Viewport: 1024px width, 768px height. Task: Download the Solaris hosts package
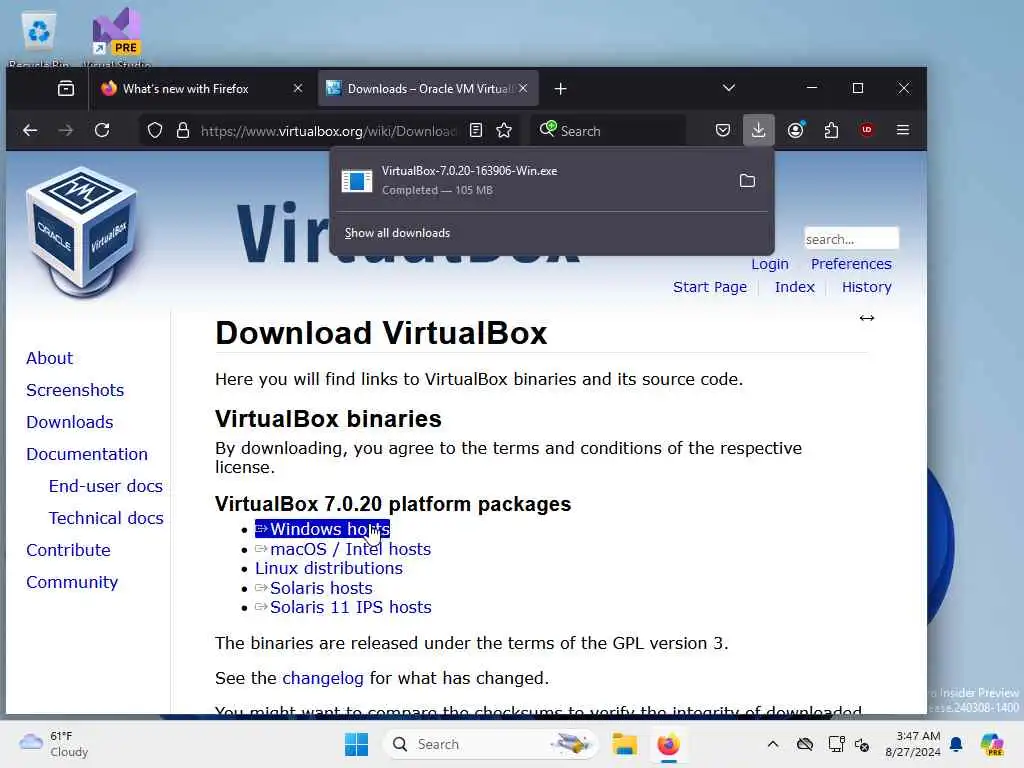coord(314,588)
